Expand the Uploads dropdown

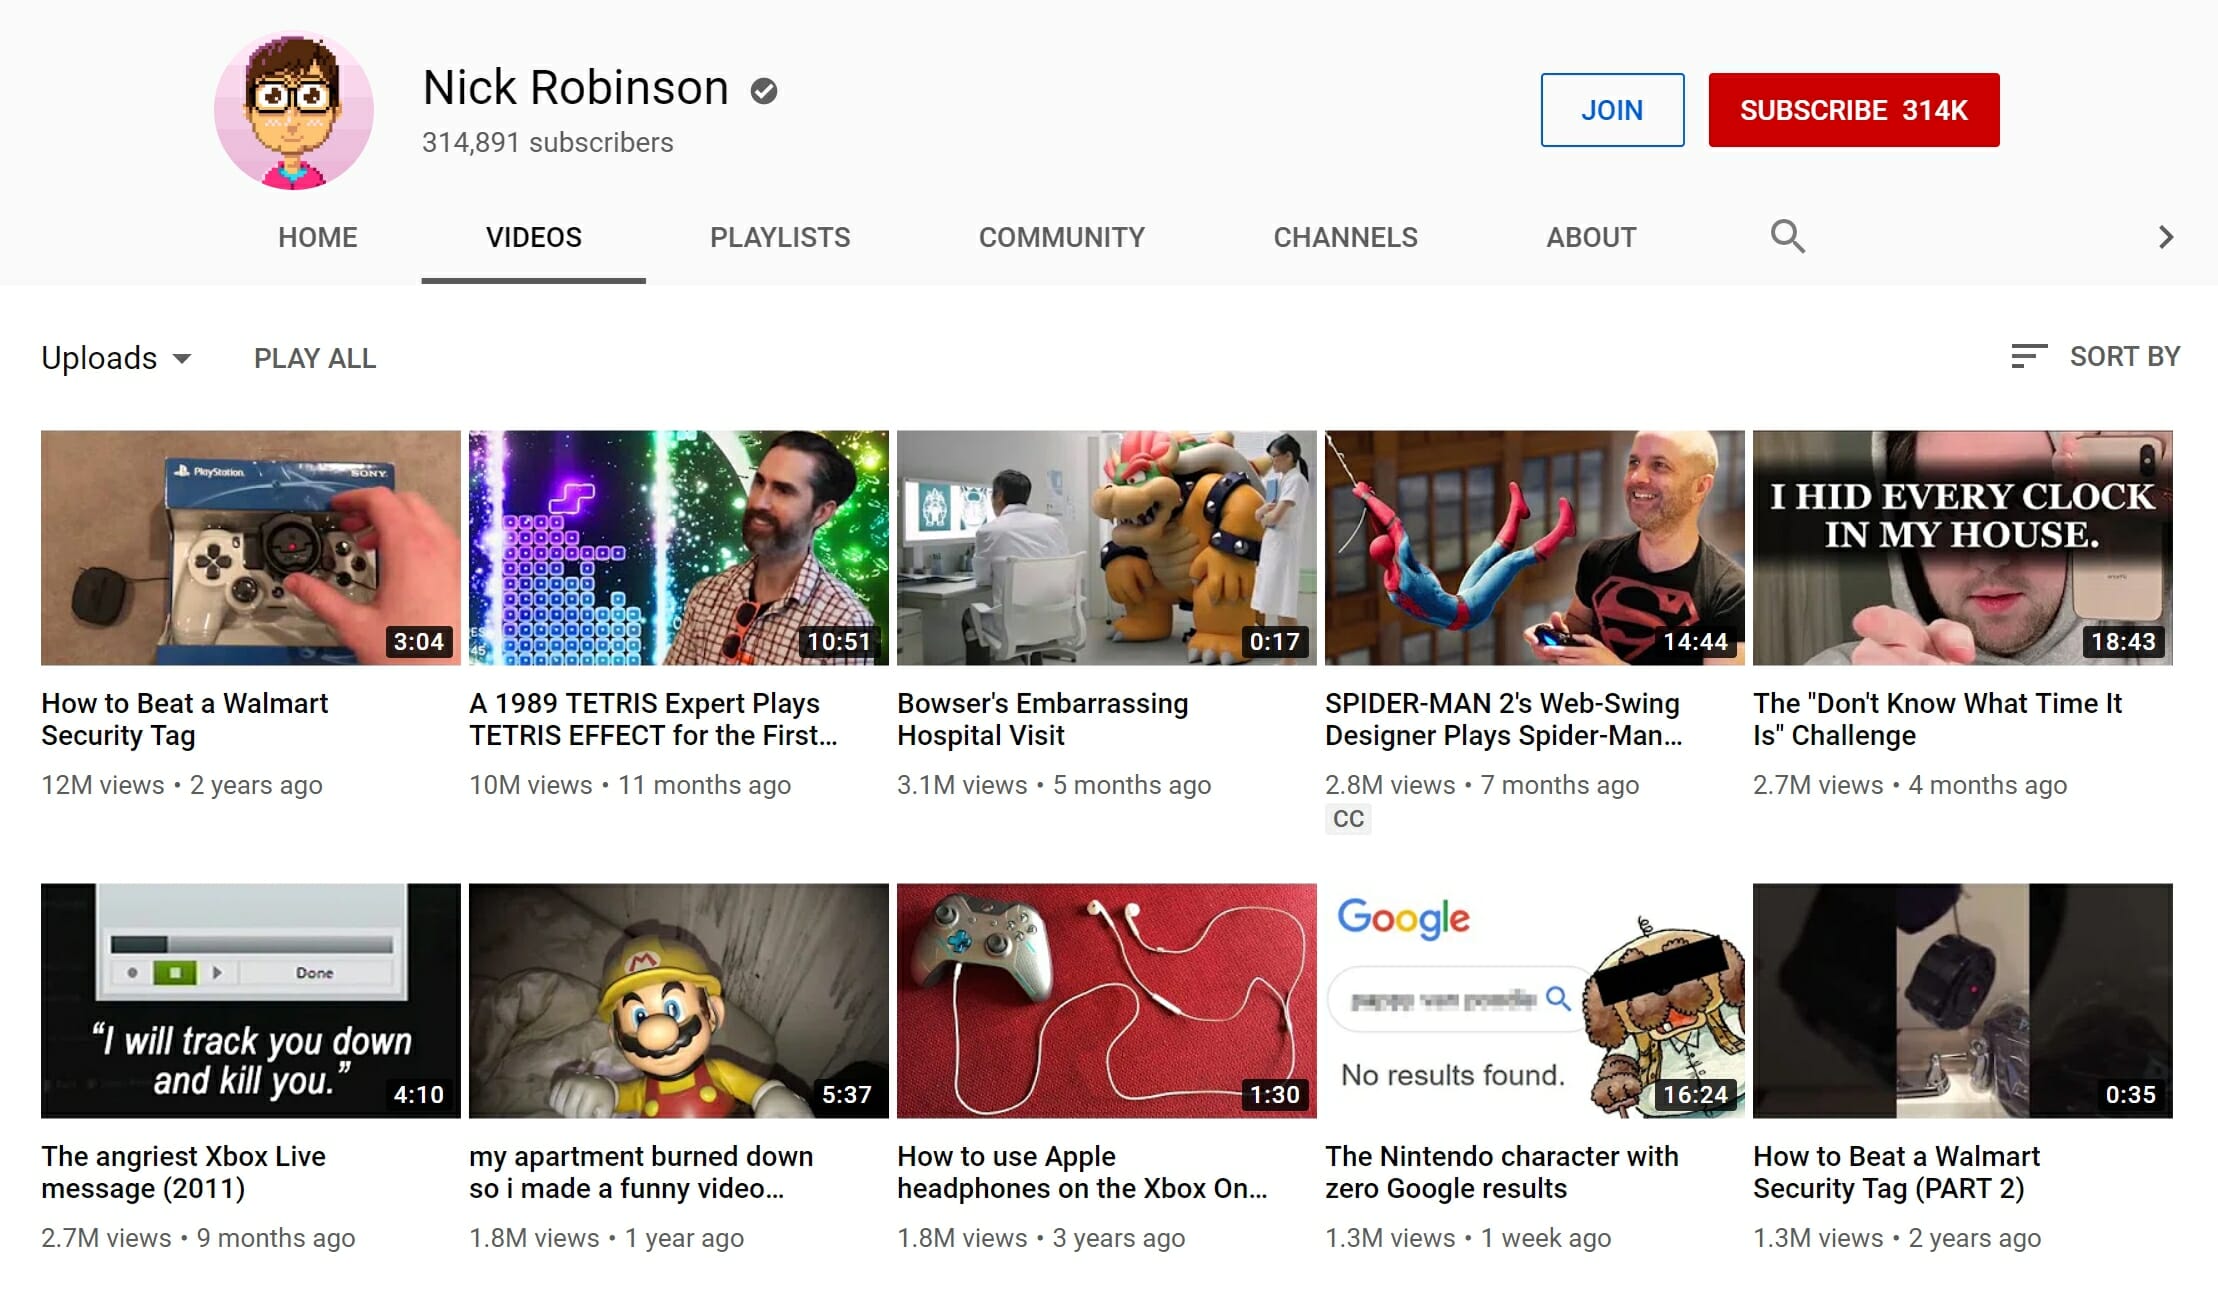coord(116,358)
